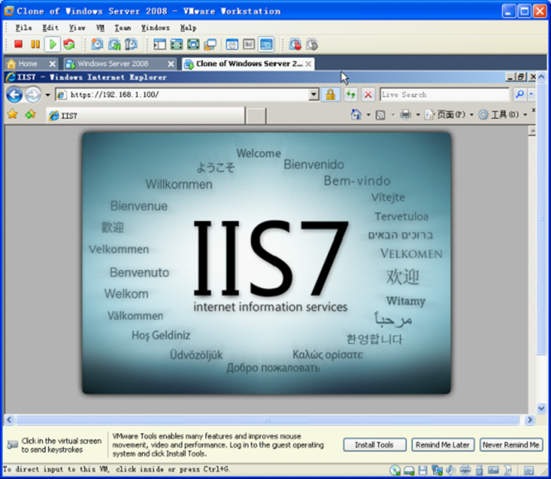Enter full screen mode via toolbar icon

pyautogui.click(x=176, y=44)
